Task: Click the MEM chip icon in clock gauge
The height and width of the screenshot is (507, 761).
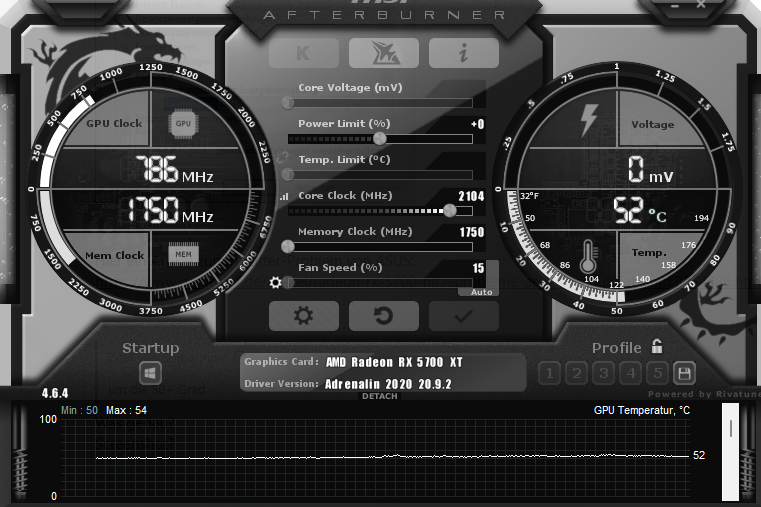Action: 183,254
